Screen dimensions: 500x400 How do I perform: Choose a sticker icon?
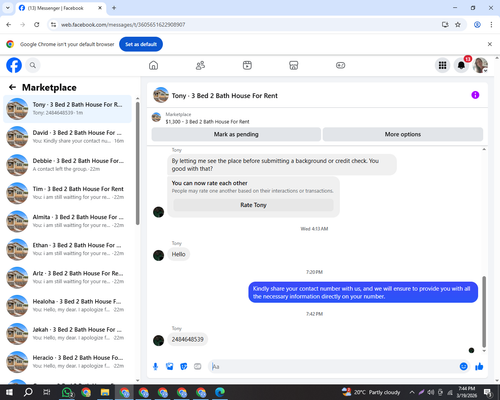[x=184, y=367]
